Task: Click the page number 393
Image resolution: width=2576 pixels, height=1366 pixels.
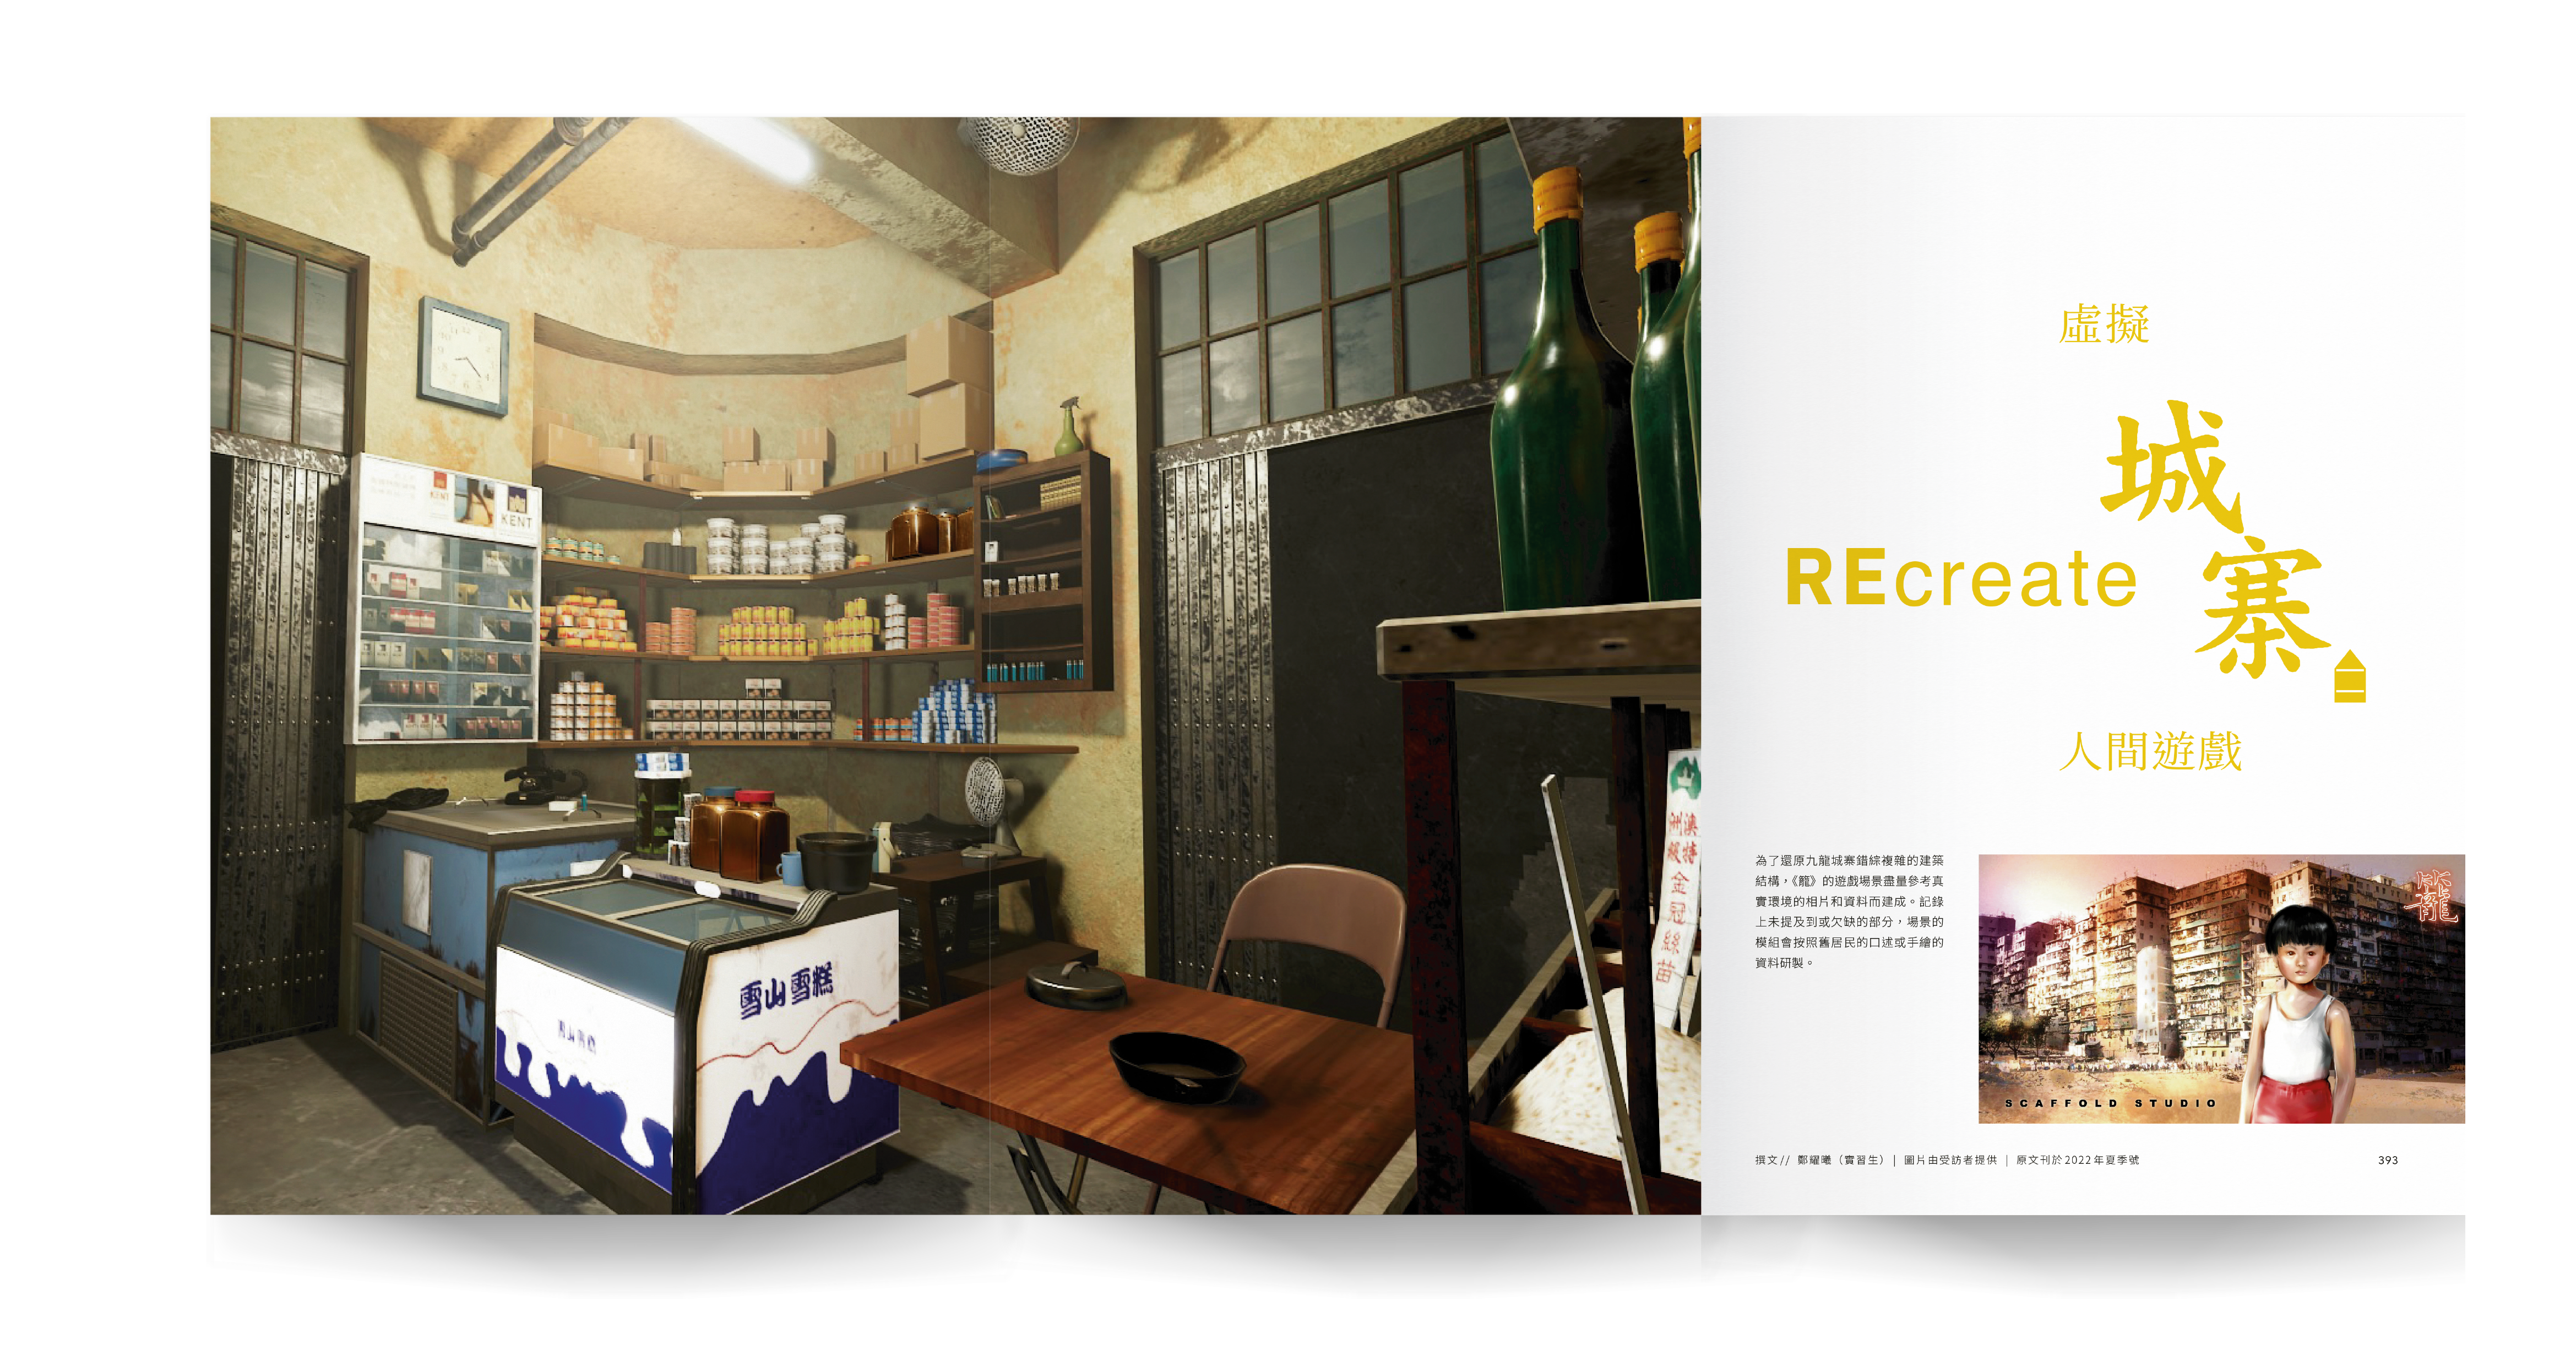Action: pos(2387,1160)
